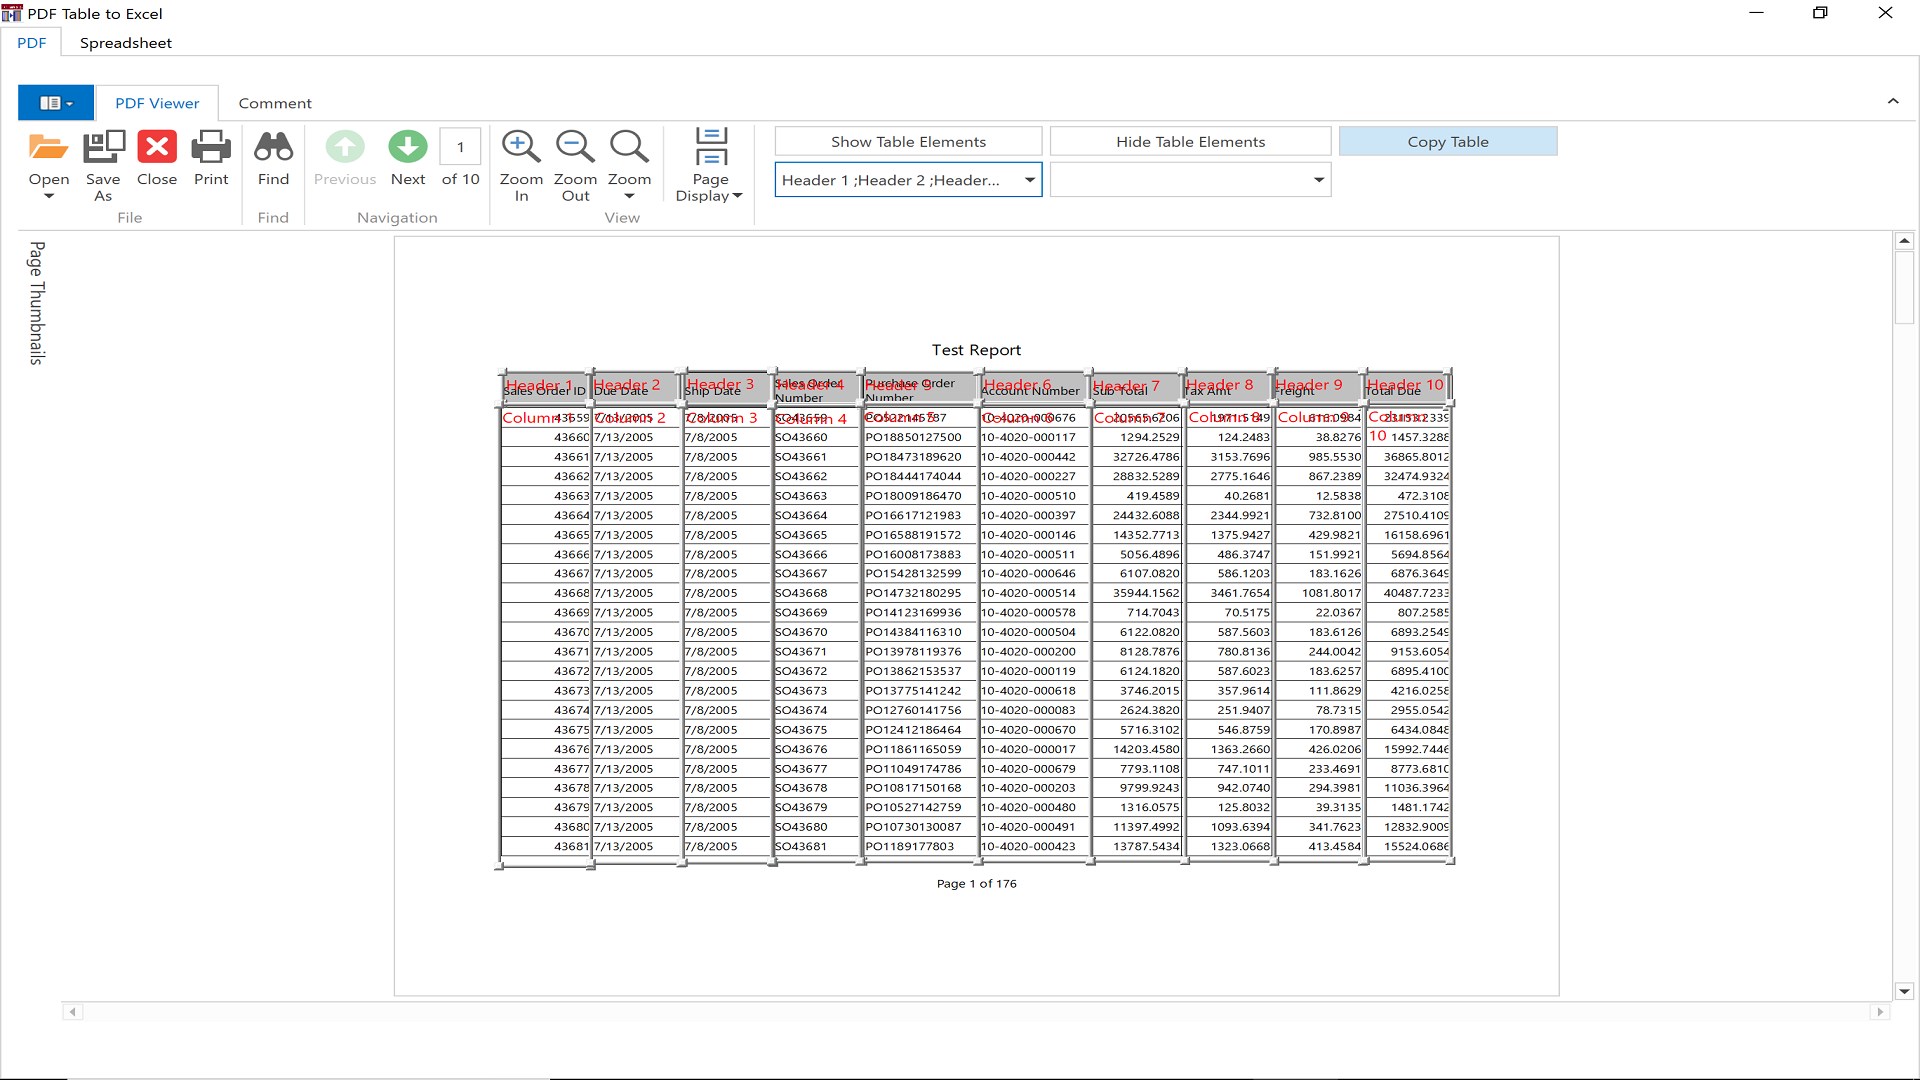This screenshot has height=1080, width=1920.
Task: Click the Zoom Out magnifier icon
Action: point(575,148)
